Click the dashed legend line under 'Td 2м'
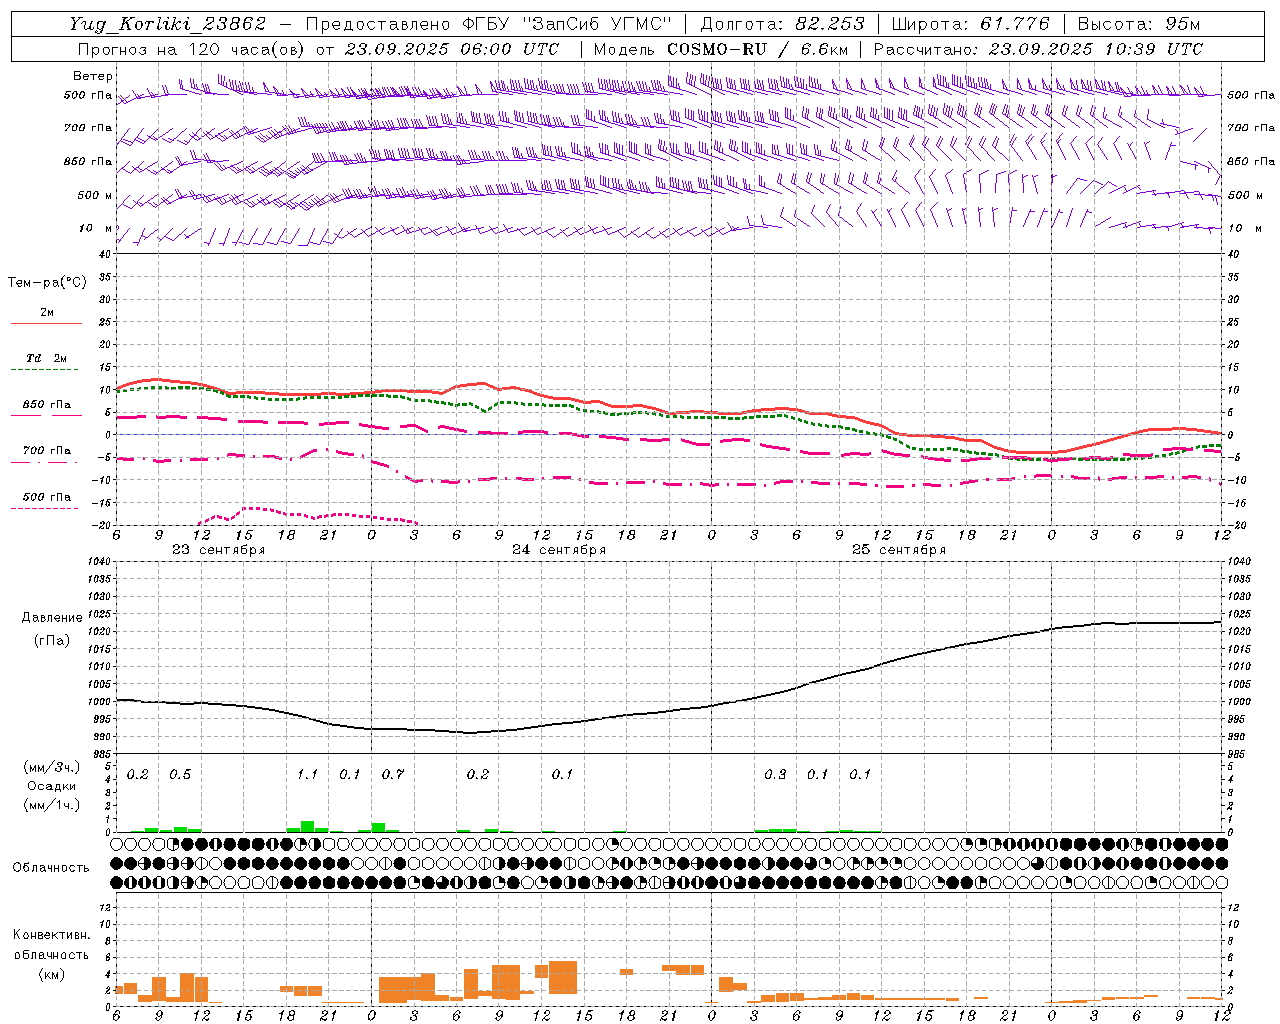Image resolution: width=1280 pixels, height=1024 pixels. tap(45, 370)
